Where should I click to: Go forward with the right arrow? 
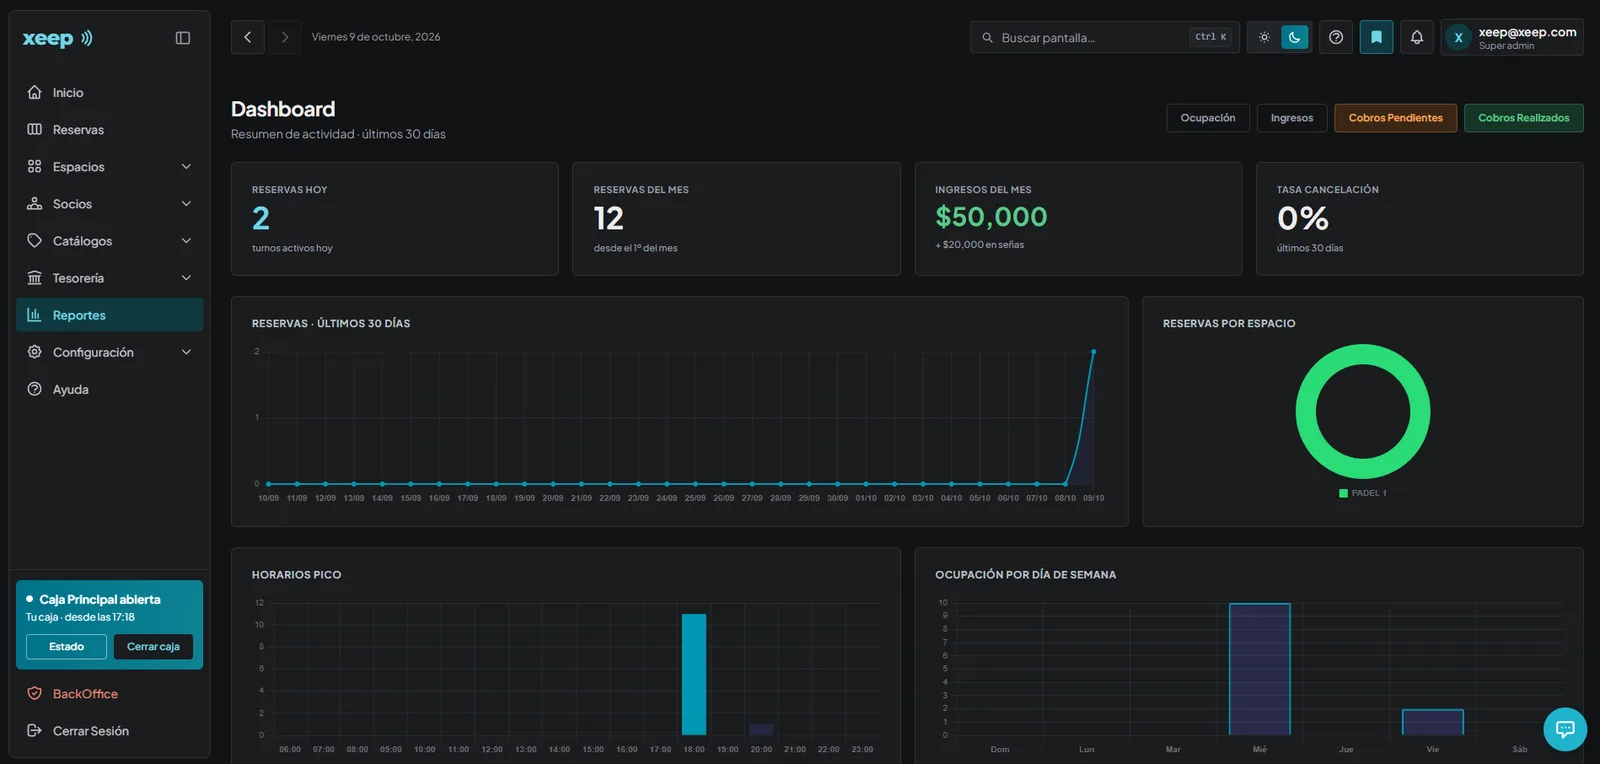(285, 37)
